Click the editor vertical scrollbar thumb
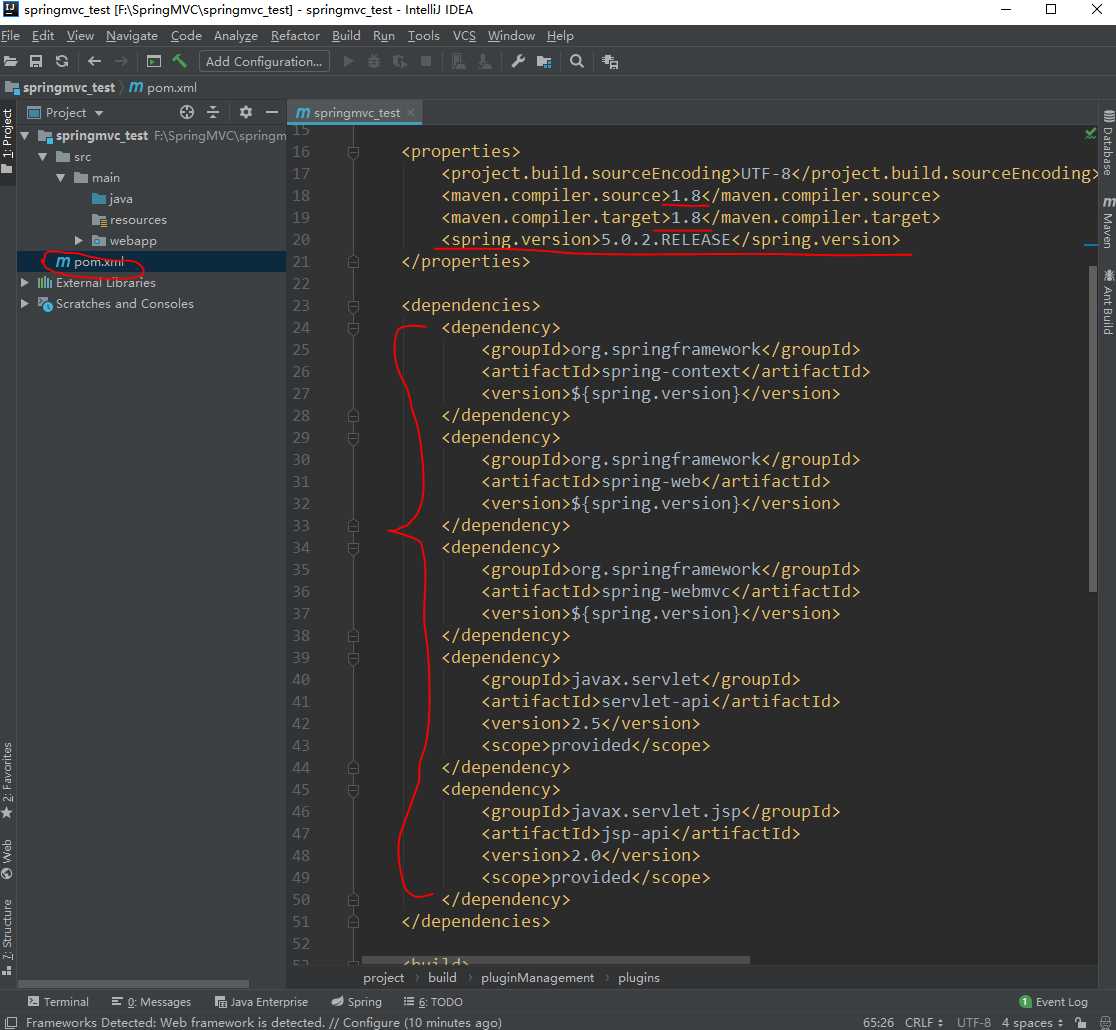 (x=1093, y=427)
